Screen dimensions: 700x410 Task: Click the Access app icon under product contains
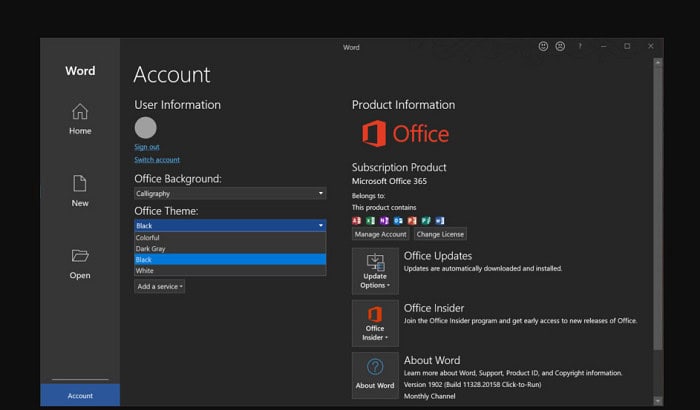(356, 221)
